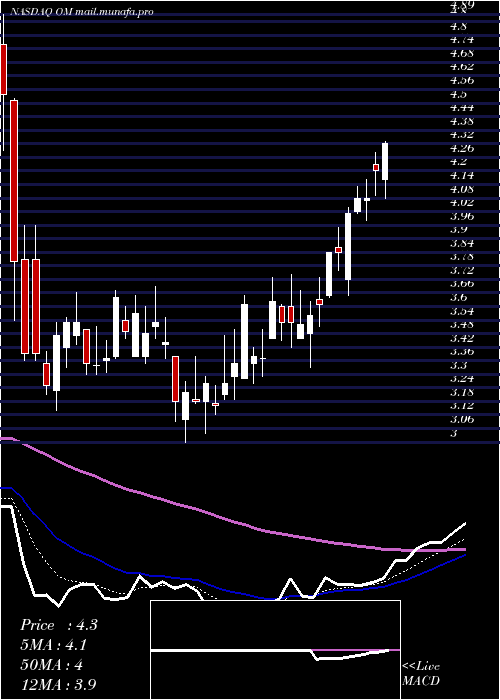500x700 pixels.
Task: Click the 4.5 price axis label
Action: [458, 94]
